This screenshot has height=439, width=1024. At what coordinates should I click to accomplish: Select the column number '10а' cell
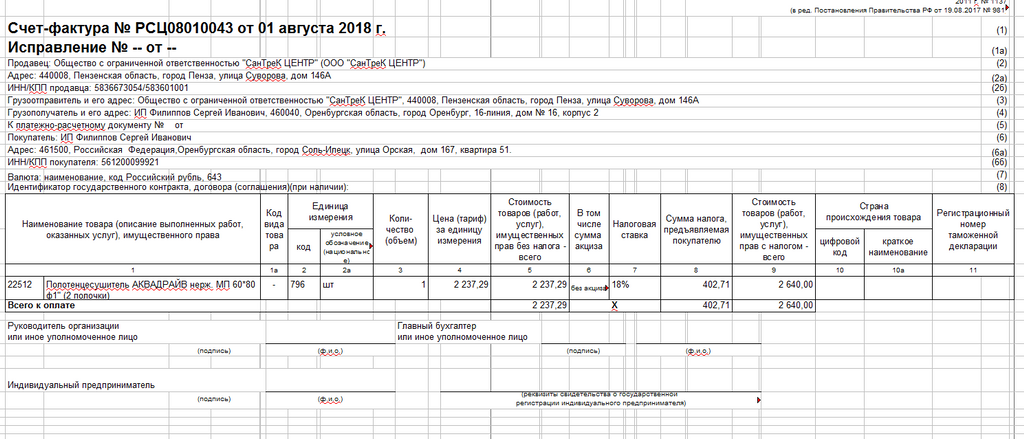[897, 270]
